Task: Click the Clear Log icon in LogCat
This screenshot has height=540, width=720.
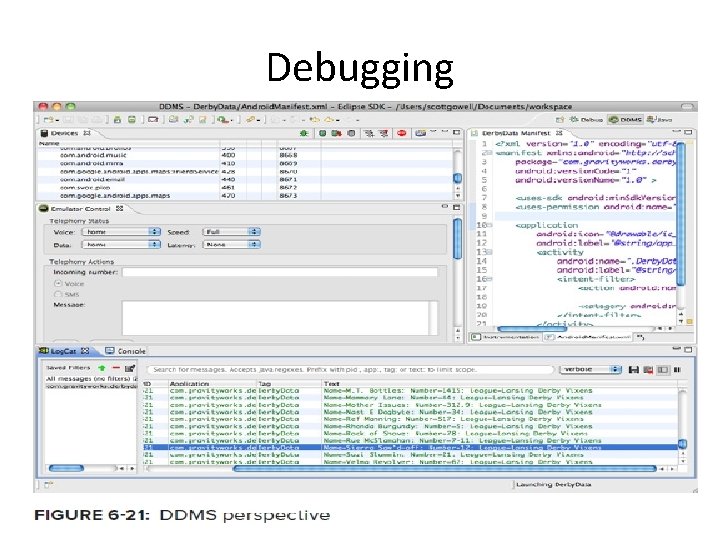Action: 648,370
